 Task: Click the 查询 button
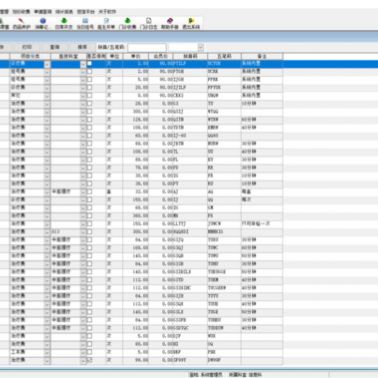point(55,47)
